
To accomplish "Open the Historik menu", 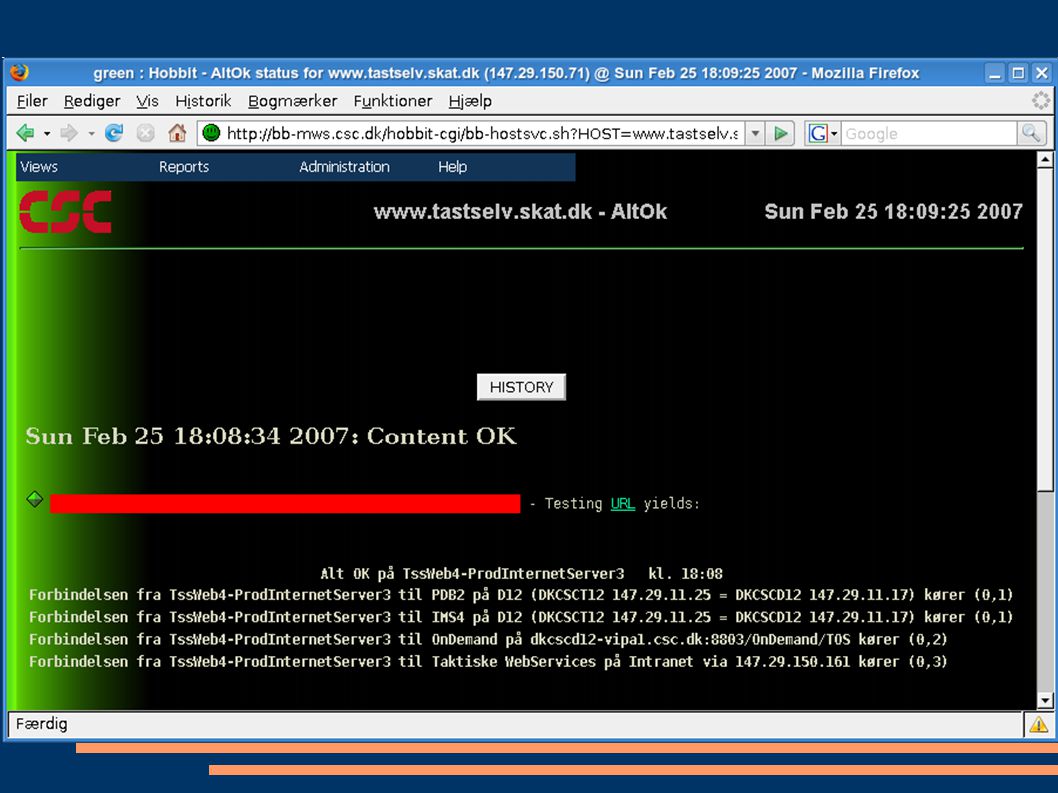I will coord(203,101).
